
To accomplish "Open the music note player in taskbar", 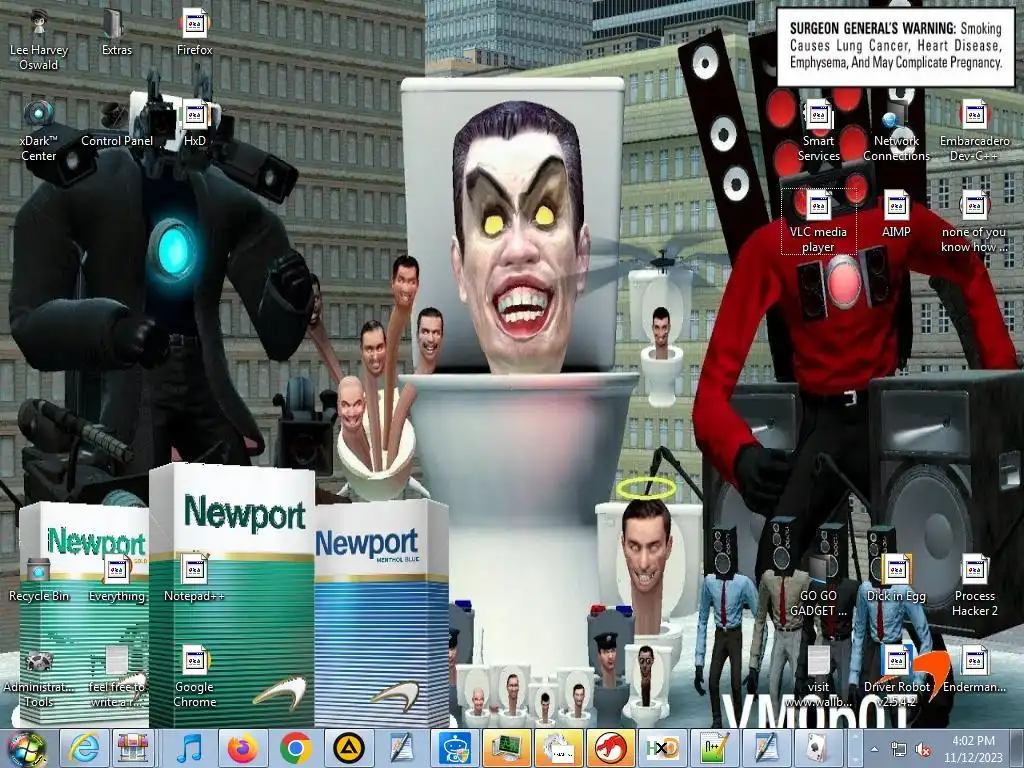I will [189, 748].
